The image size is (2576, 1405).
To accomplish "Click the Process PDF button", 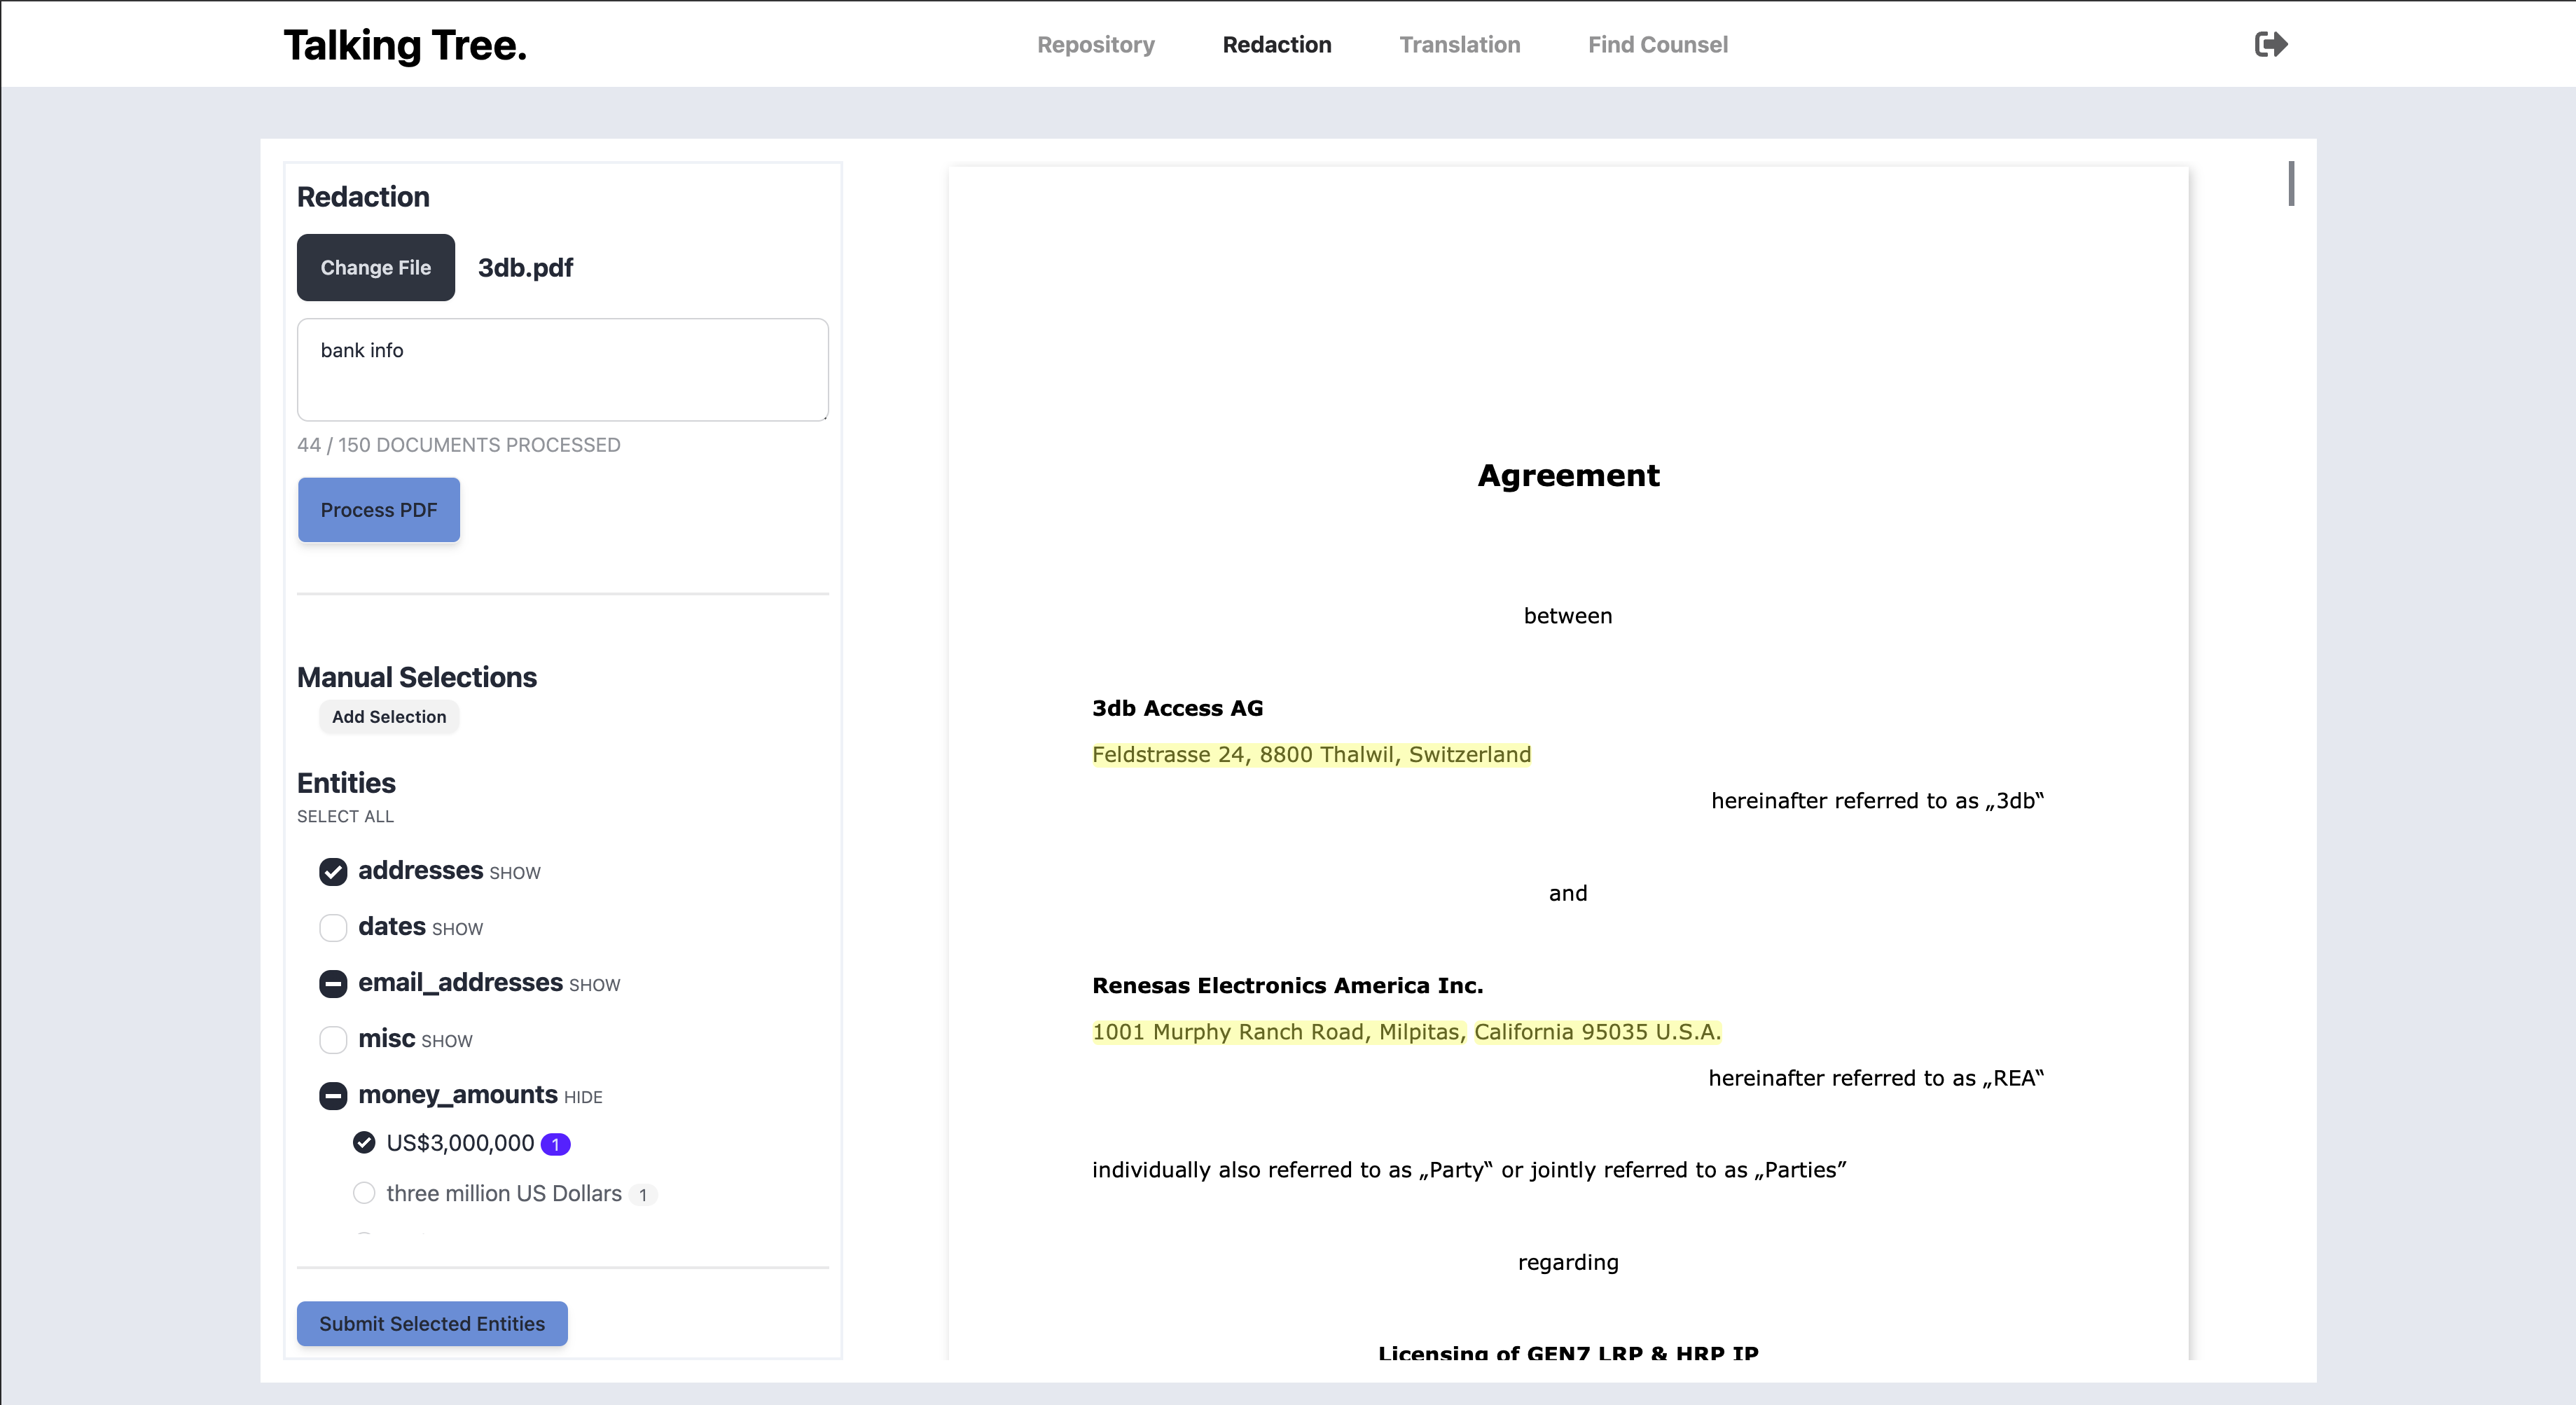I will pos(379,510).
